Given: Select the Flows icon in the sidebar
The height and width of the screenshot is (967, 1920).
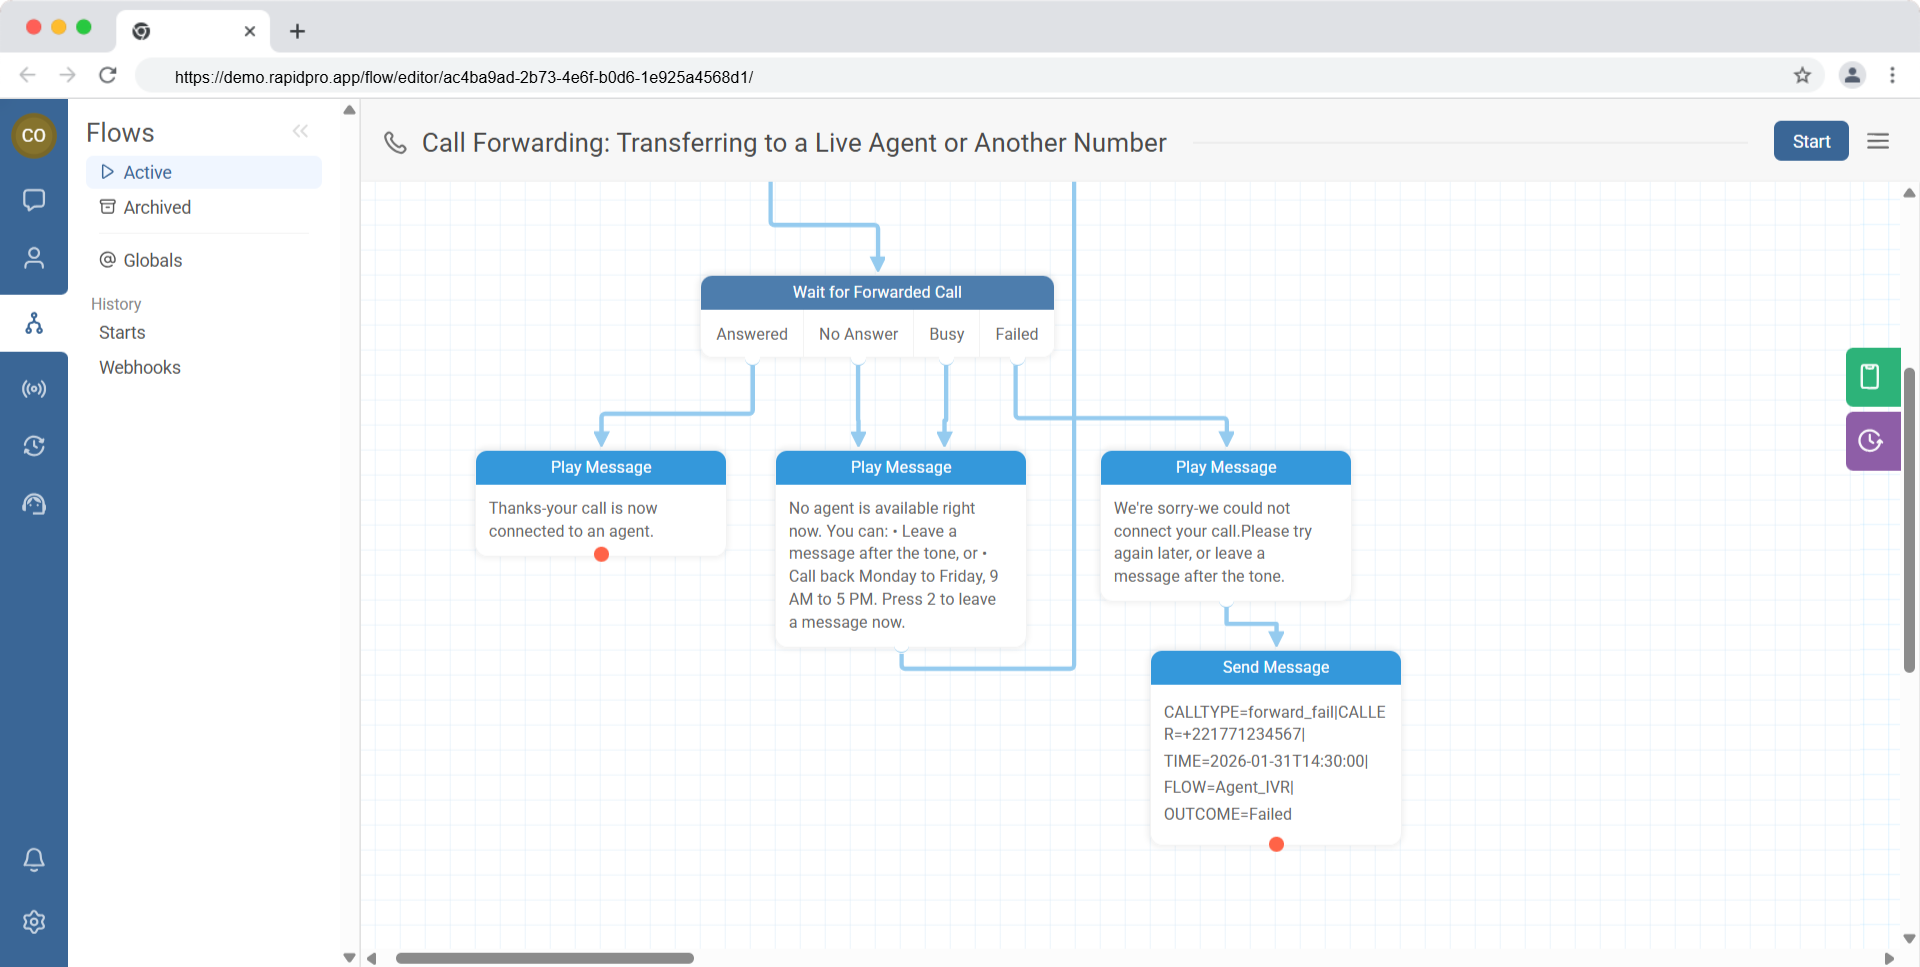Looking at the screenshot, I should (x=34, y=322).
